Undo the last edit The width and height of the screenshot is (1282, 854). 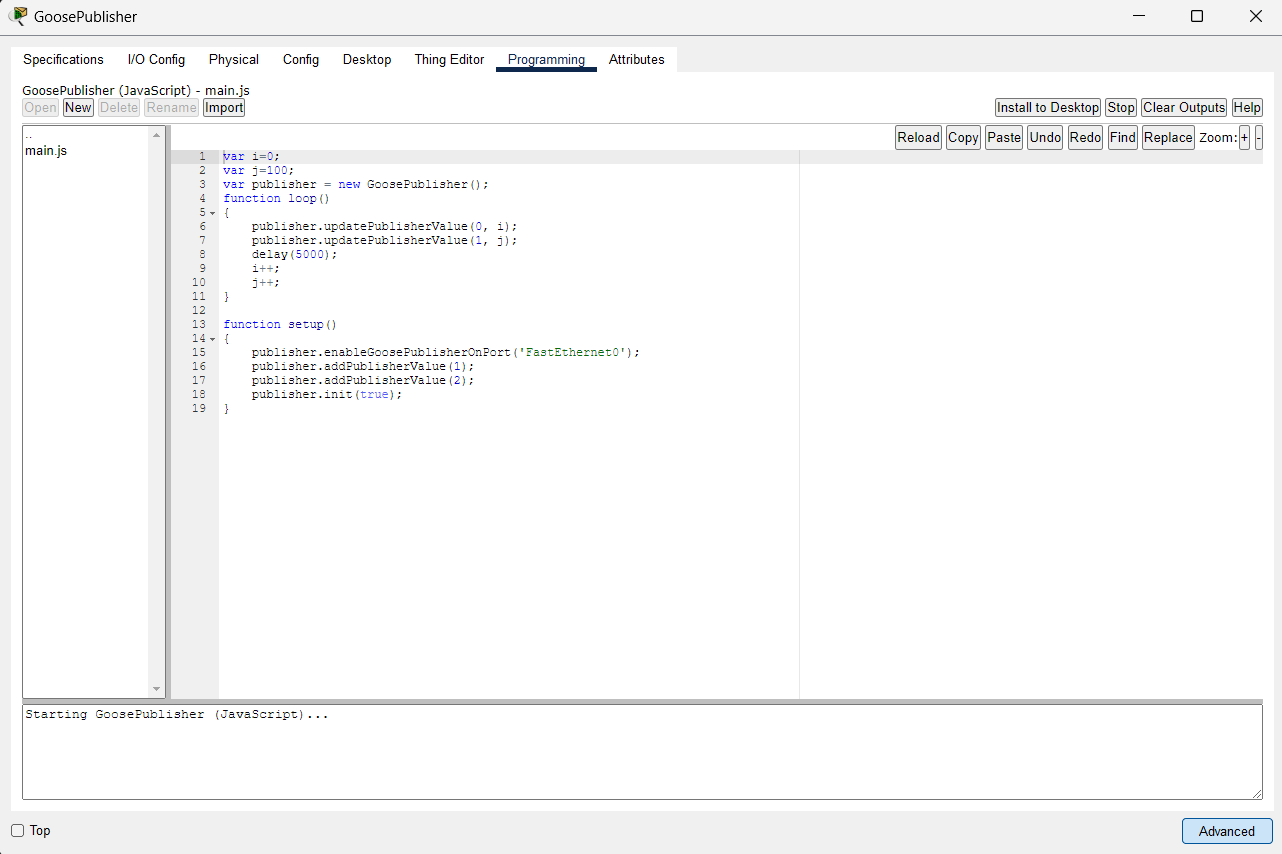pyautogui.click(x=1045, y=138)
